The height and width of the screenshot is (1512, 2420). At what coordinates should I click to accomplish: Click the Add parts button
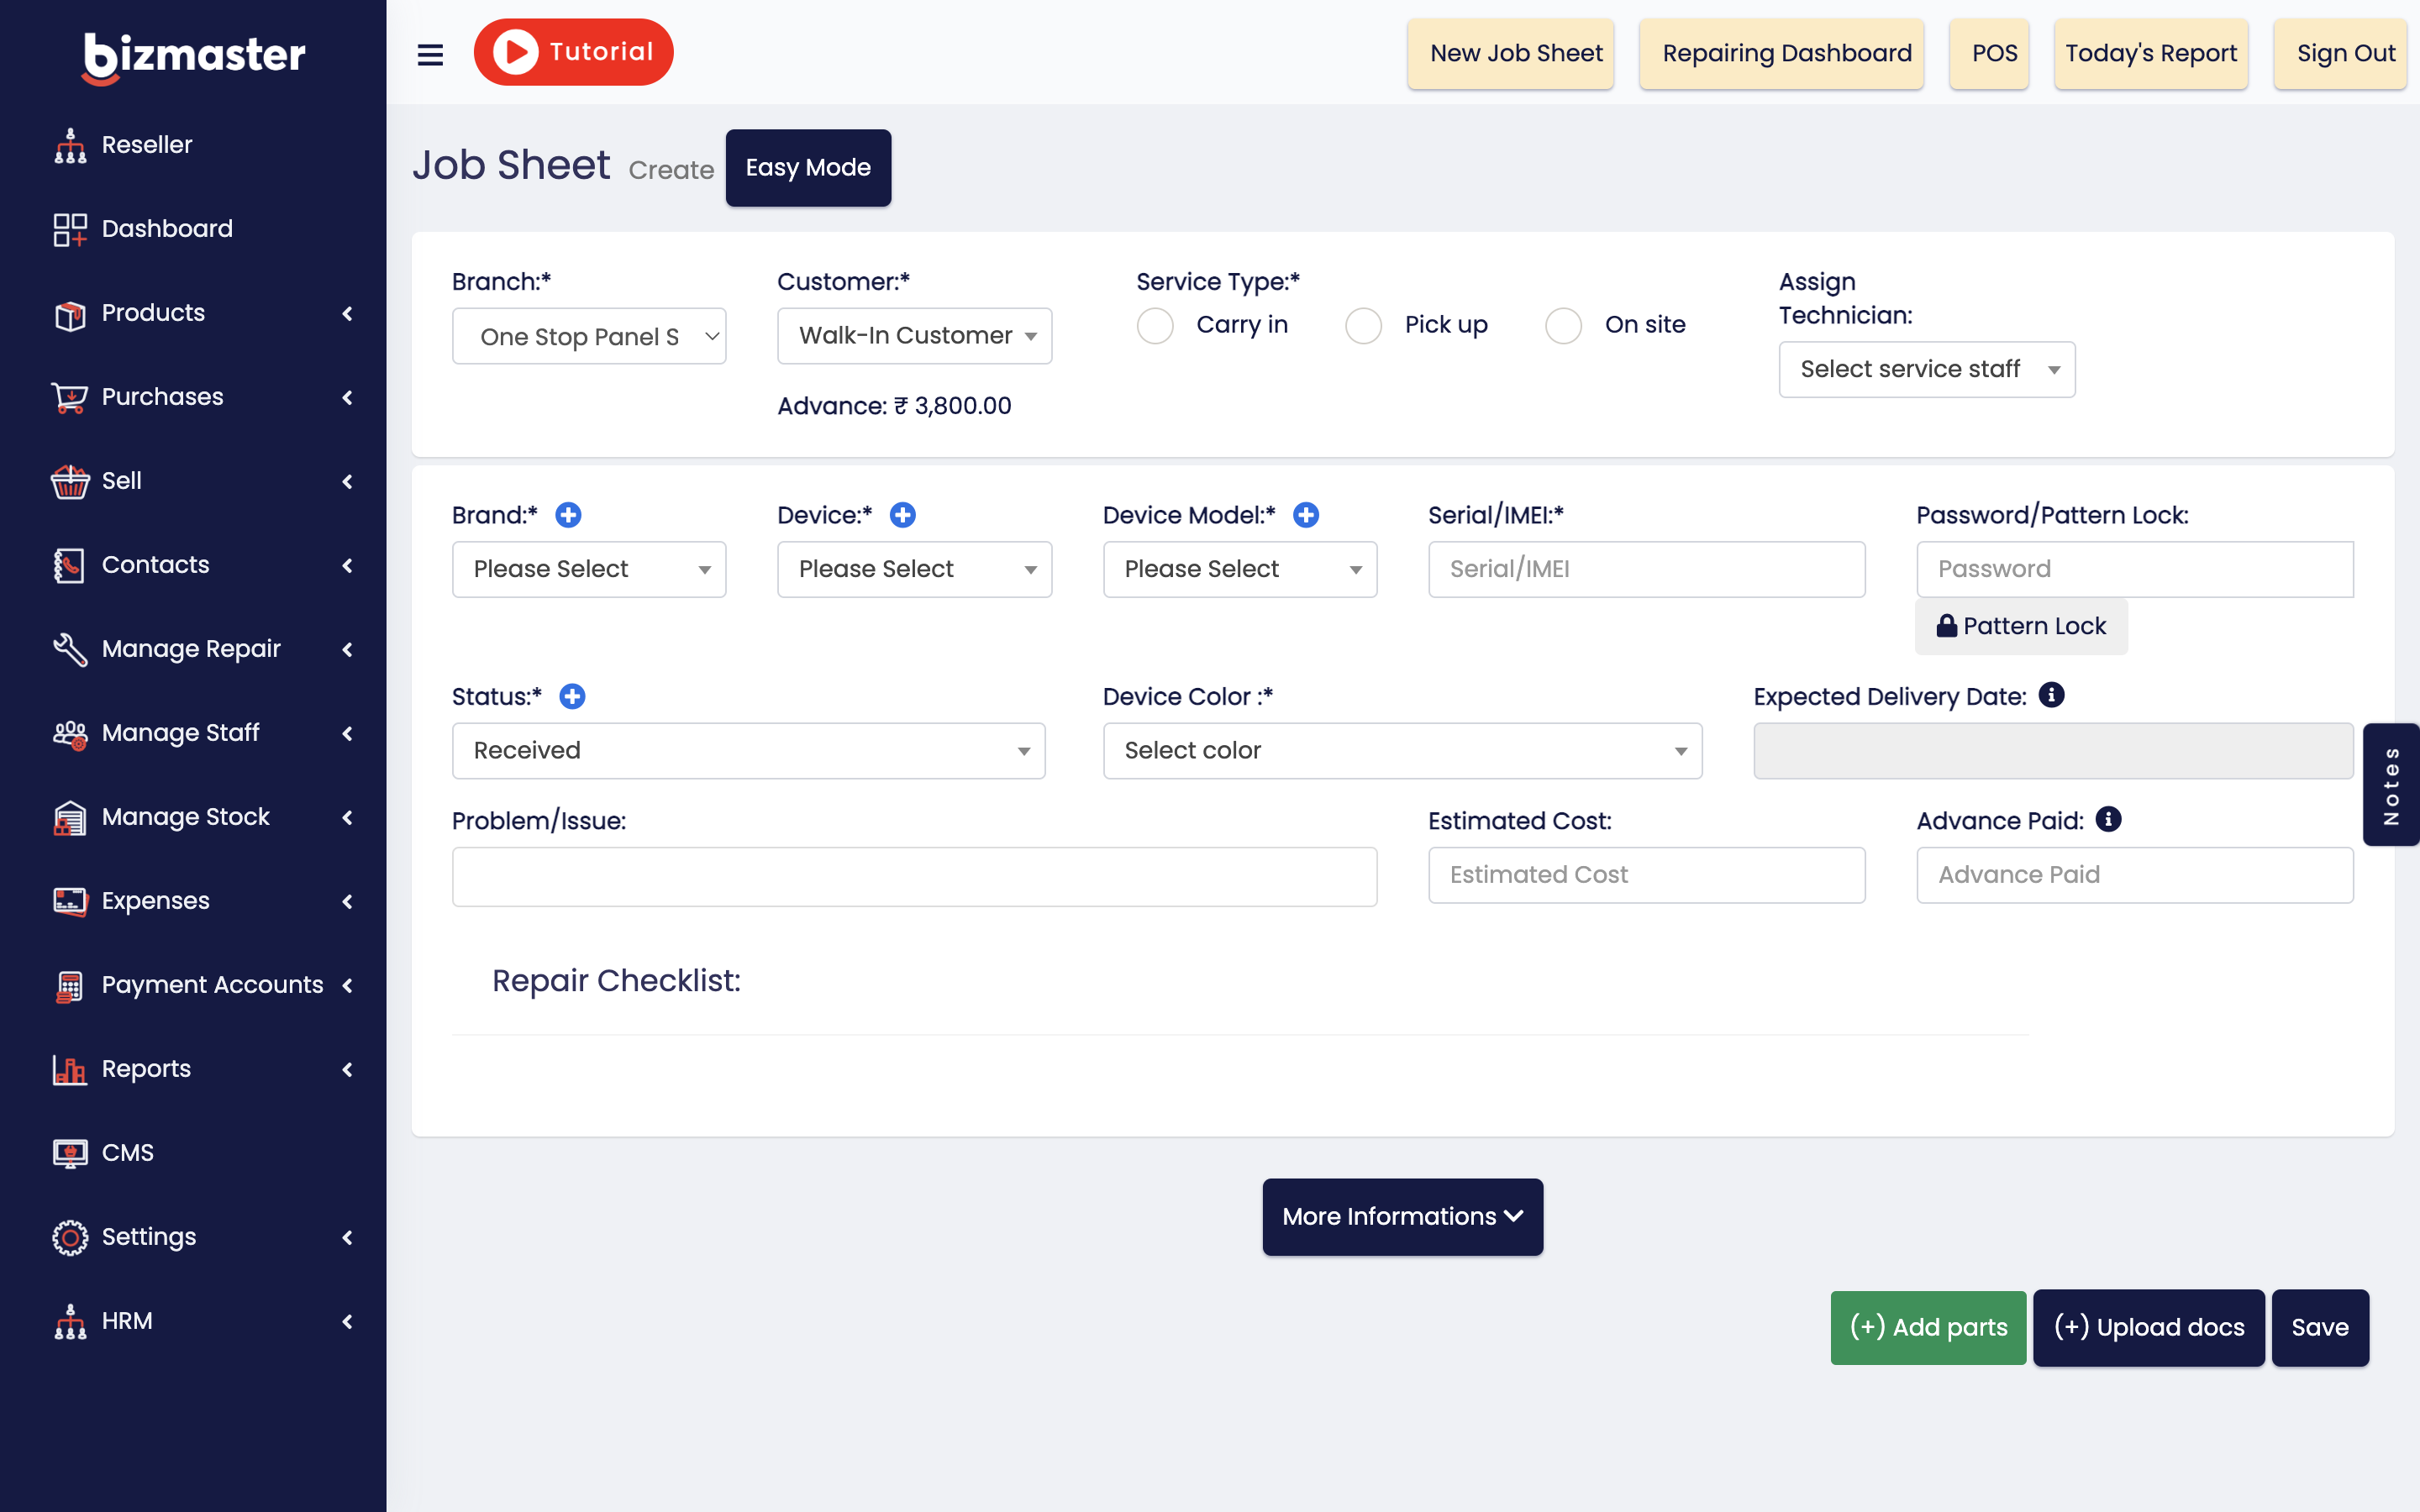point(1928,1327)
